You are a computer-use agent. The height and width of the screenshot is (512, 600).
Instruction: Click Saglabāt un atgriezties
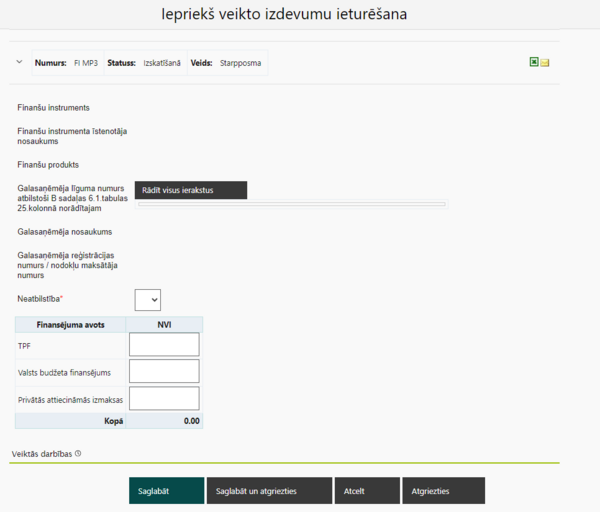[x=269, y=491]
